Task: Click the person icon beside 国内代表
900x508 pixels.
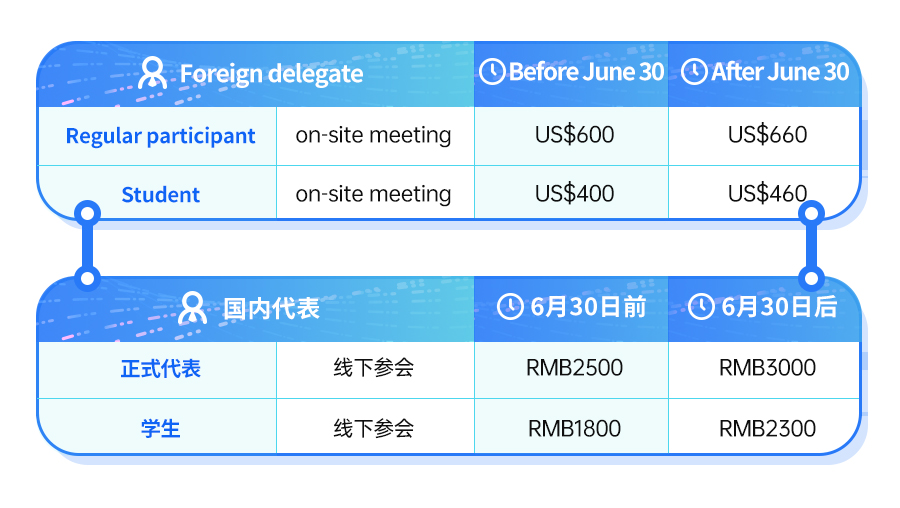Action: click(x=192, y=308)
